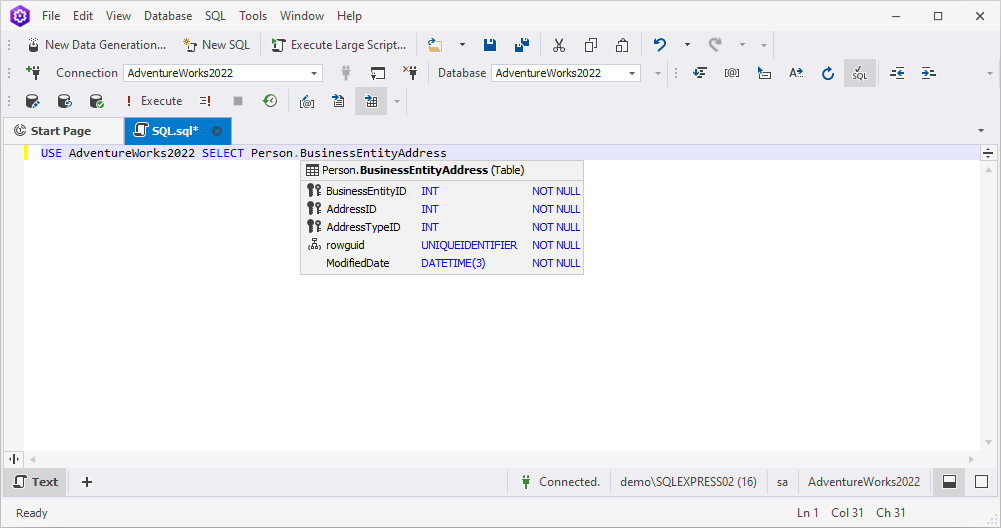Toggle the results-to-grid icon
Viewport: 1001px width, 528px height.
[x=371, y=101]
